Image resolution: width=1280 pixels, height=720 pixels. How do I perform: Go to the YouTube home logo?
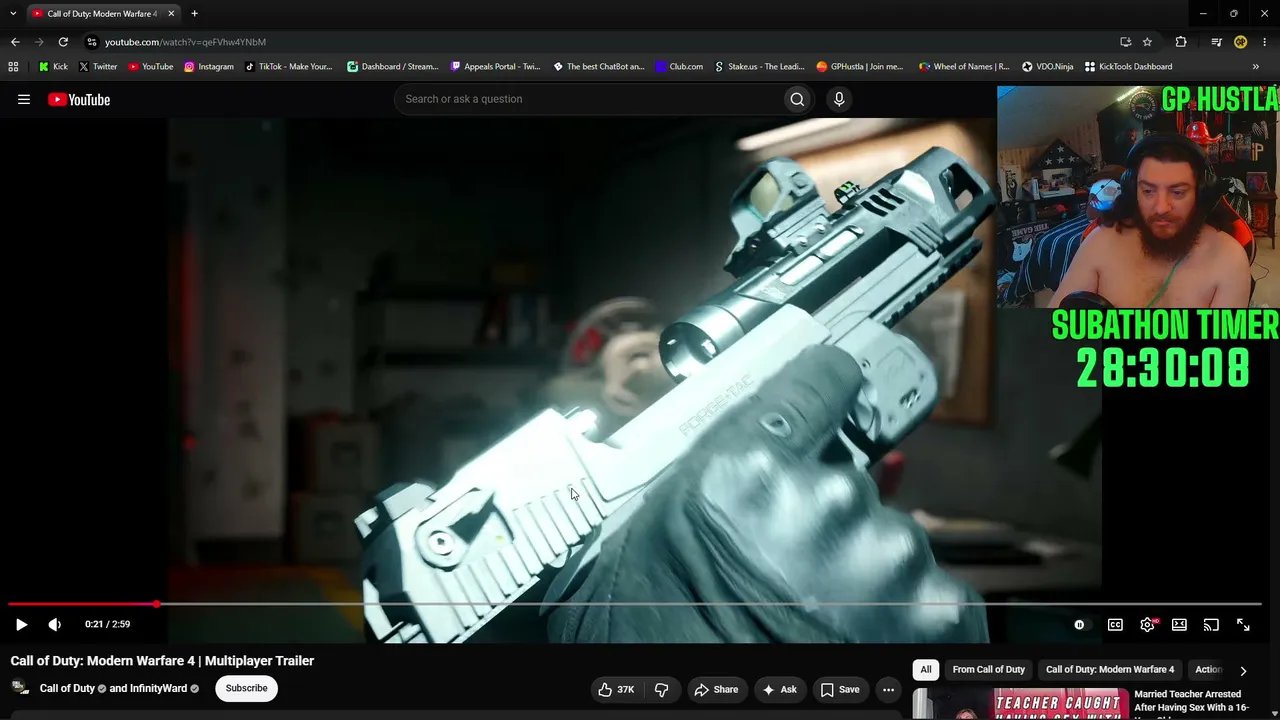79,99
